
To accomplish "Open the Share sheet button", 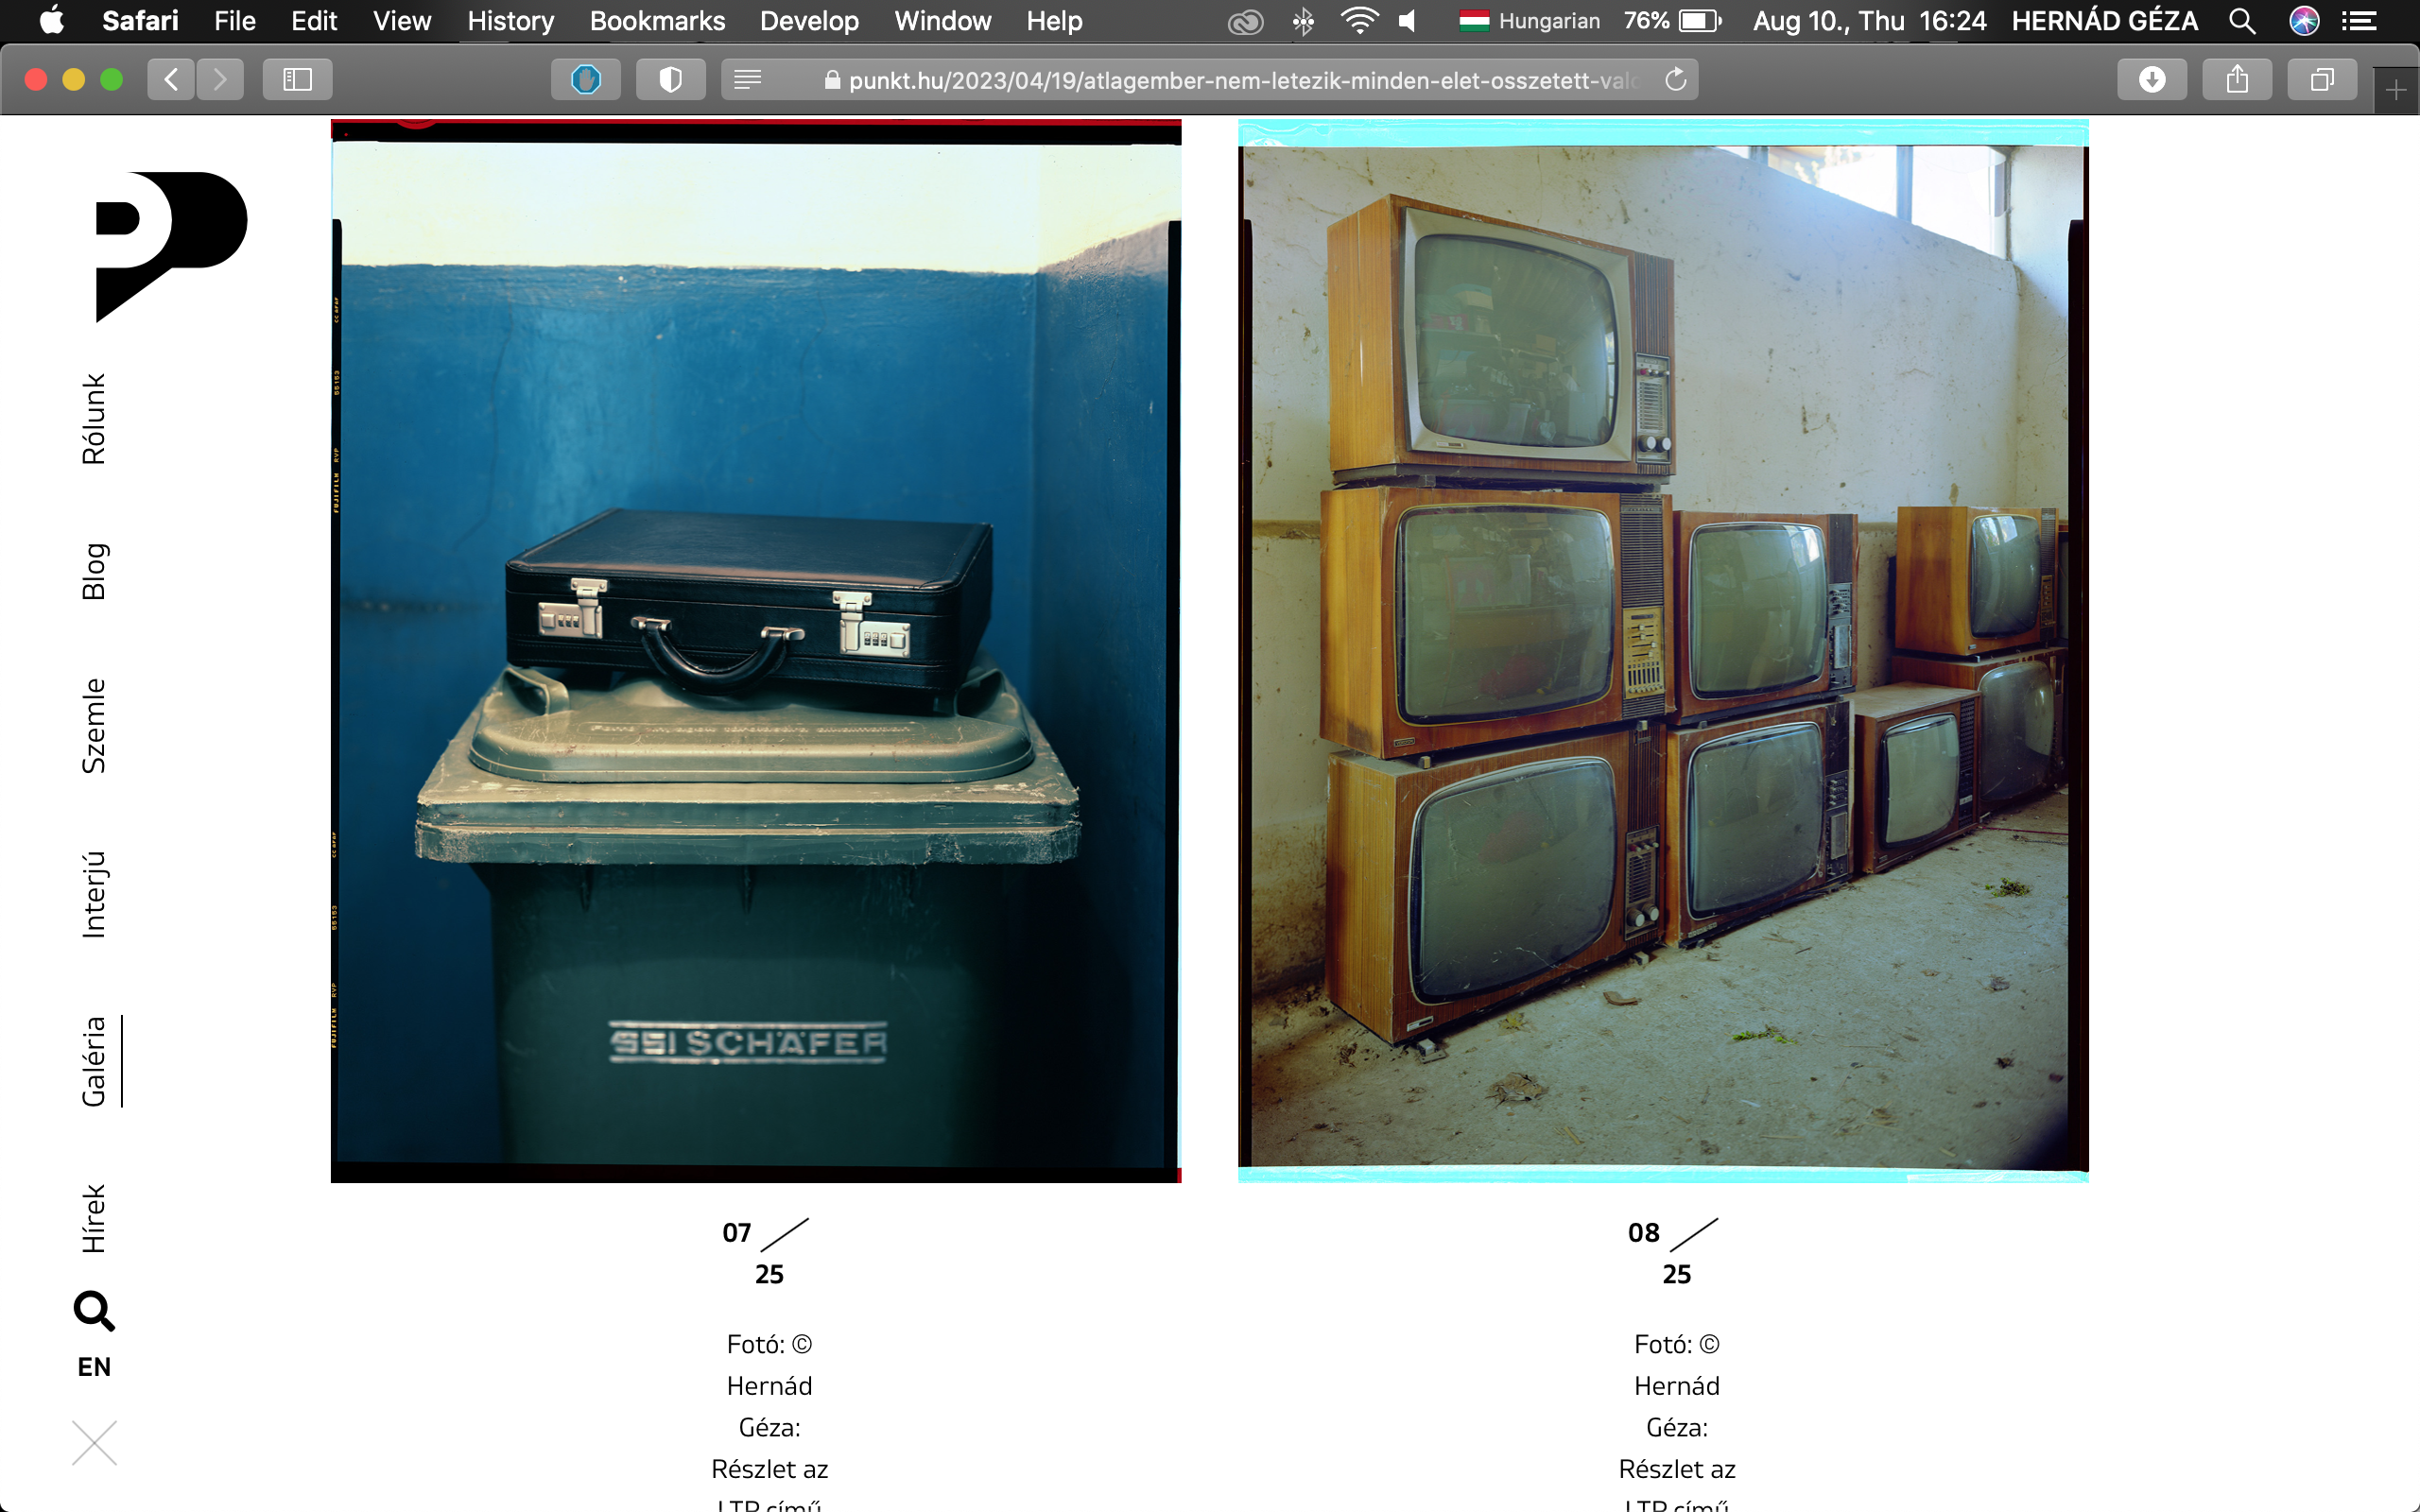I will click(2237, 79).
